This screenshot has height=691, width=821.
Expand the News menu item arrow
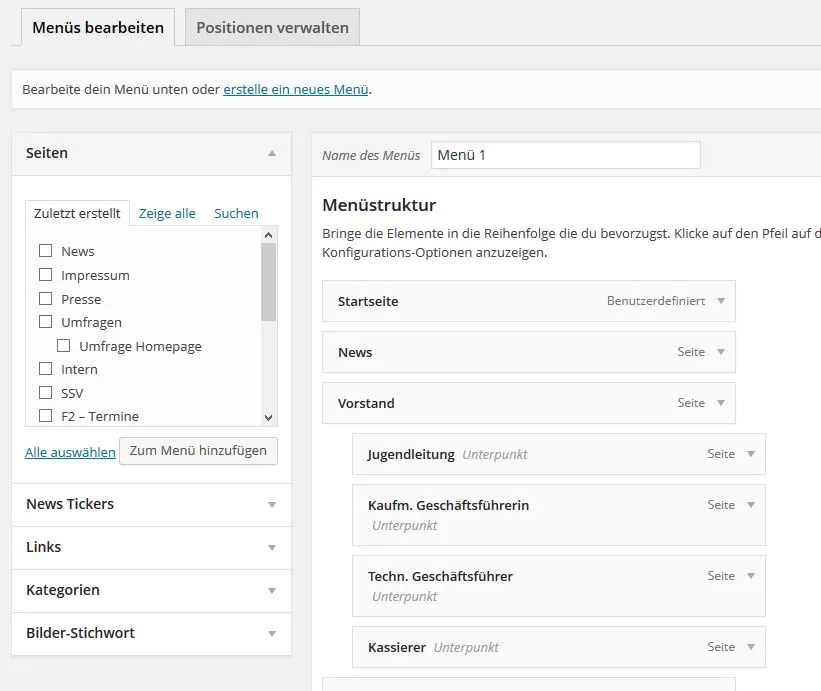pos(721,352)
